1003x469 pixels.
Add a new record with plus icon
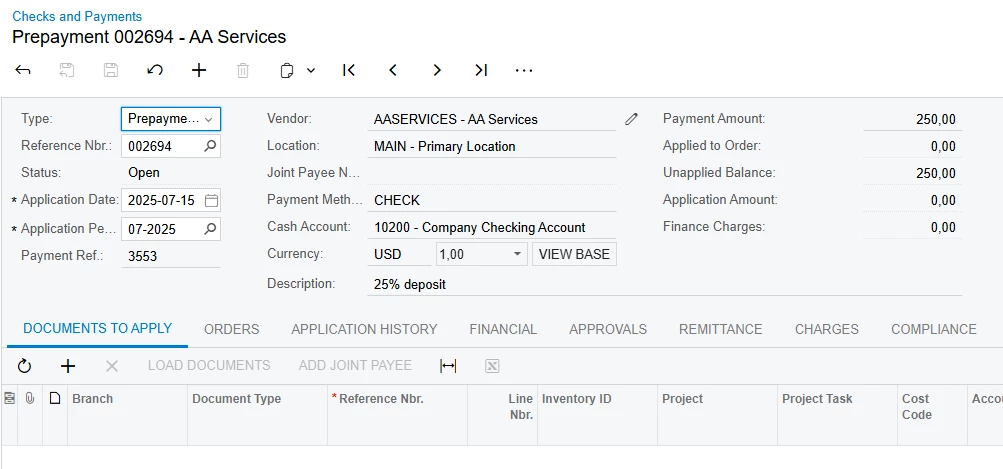199,70
